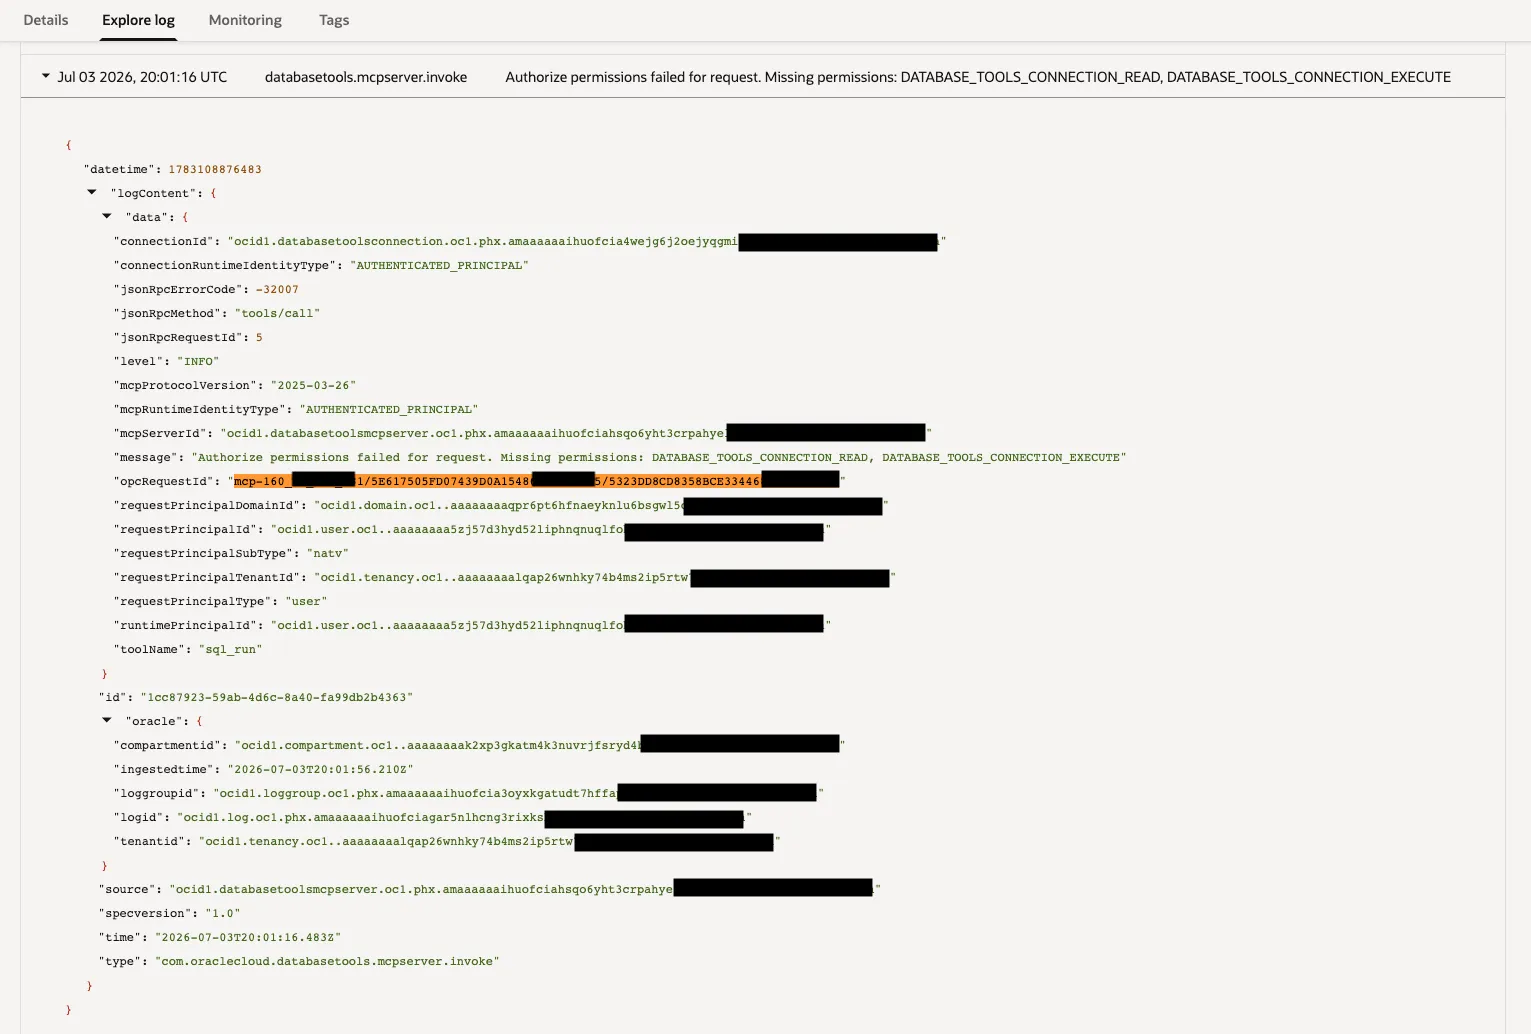Viewport: 1531px width, 1034px height.
Task: Click the type value com.oraclecloud.databasetools.mcpserver.invoke
Action: tap(327, 961)
